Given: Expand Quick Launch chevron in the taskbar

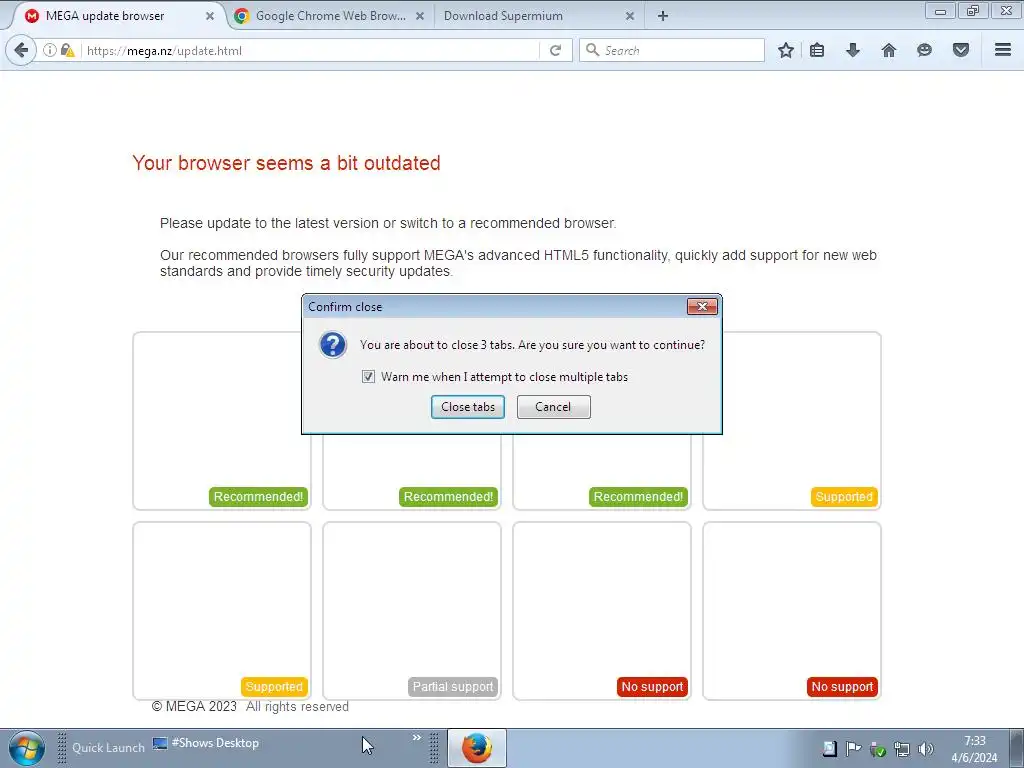Looking at the screenshot, I should tap(417, 738).
